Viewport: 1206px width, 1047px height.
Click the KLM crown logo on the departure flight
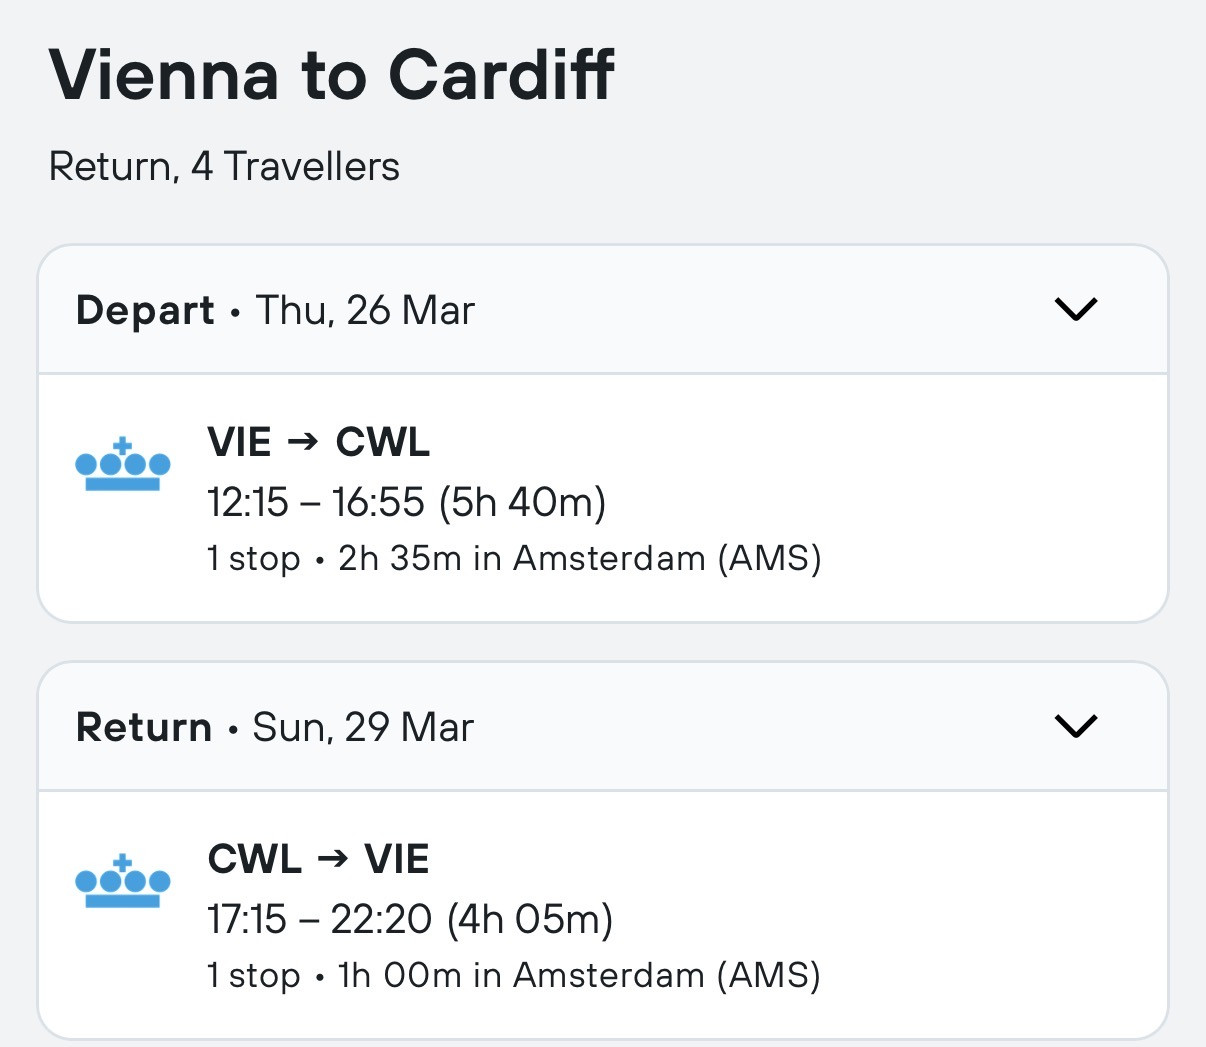tap(123, 465)
